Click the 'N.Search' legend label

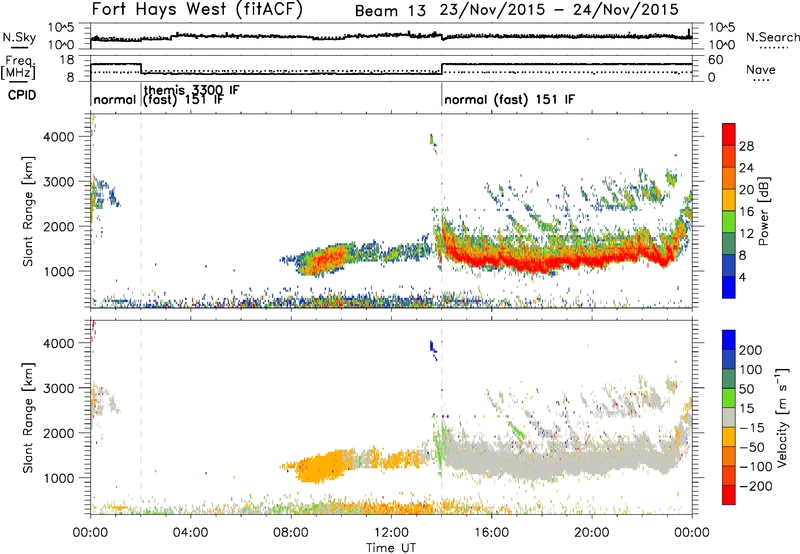(x=772, y=37)
